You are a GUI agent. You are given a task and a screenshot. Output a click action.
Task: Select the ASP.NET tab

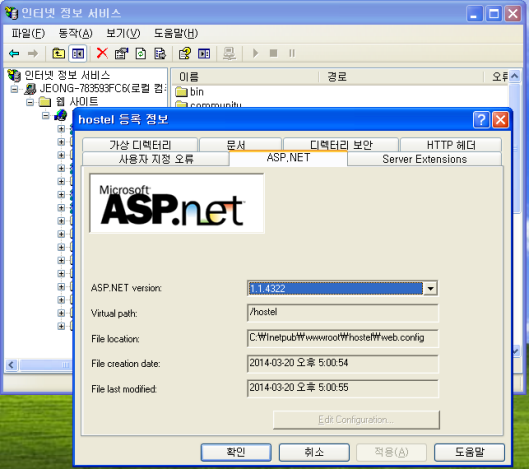(x=288, y=158)
